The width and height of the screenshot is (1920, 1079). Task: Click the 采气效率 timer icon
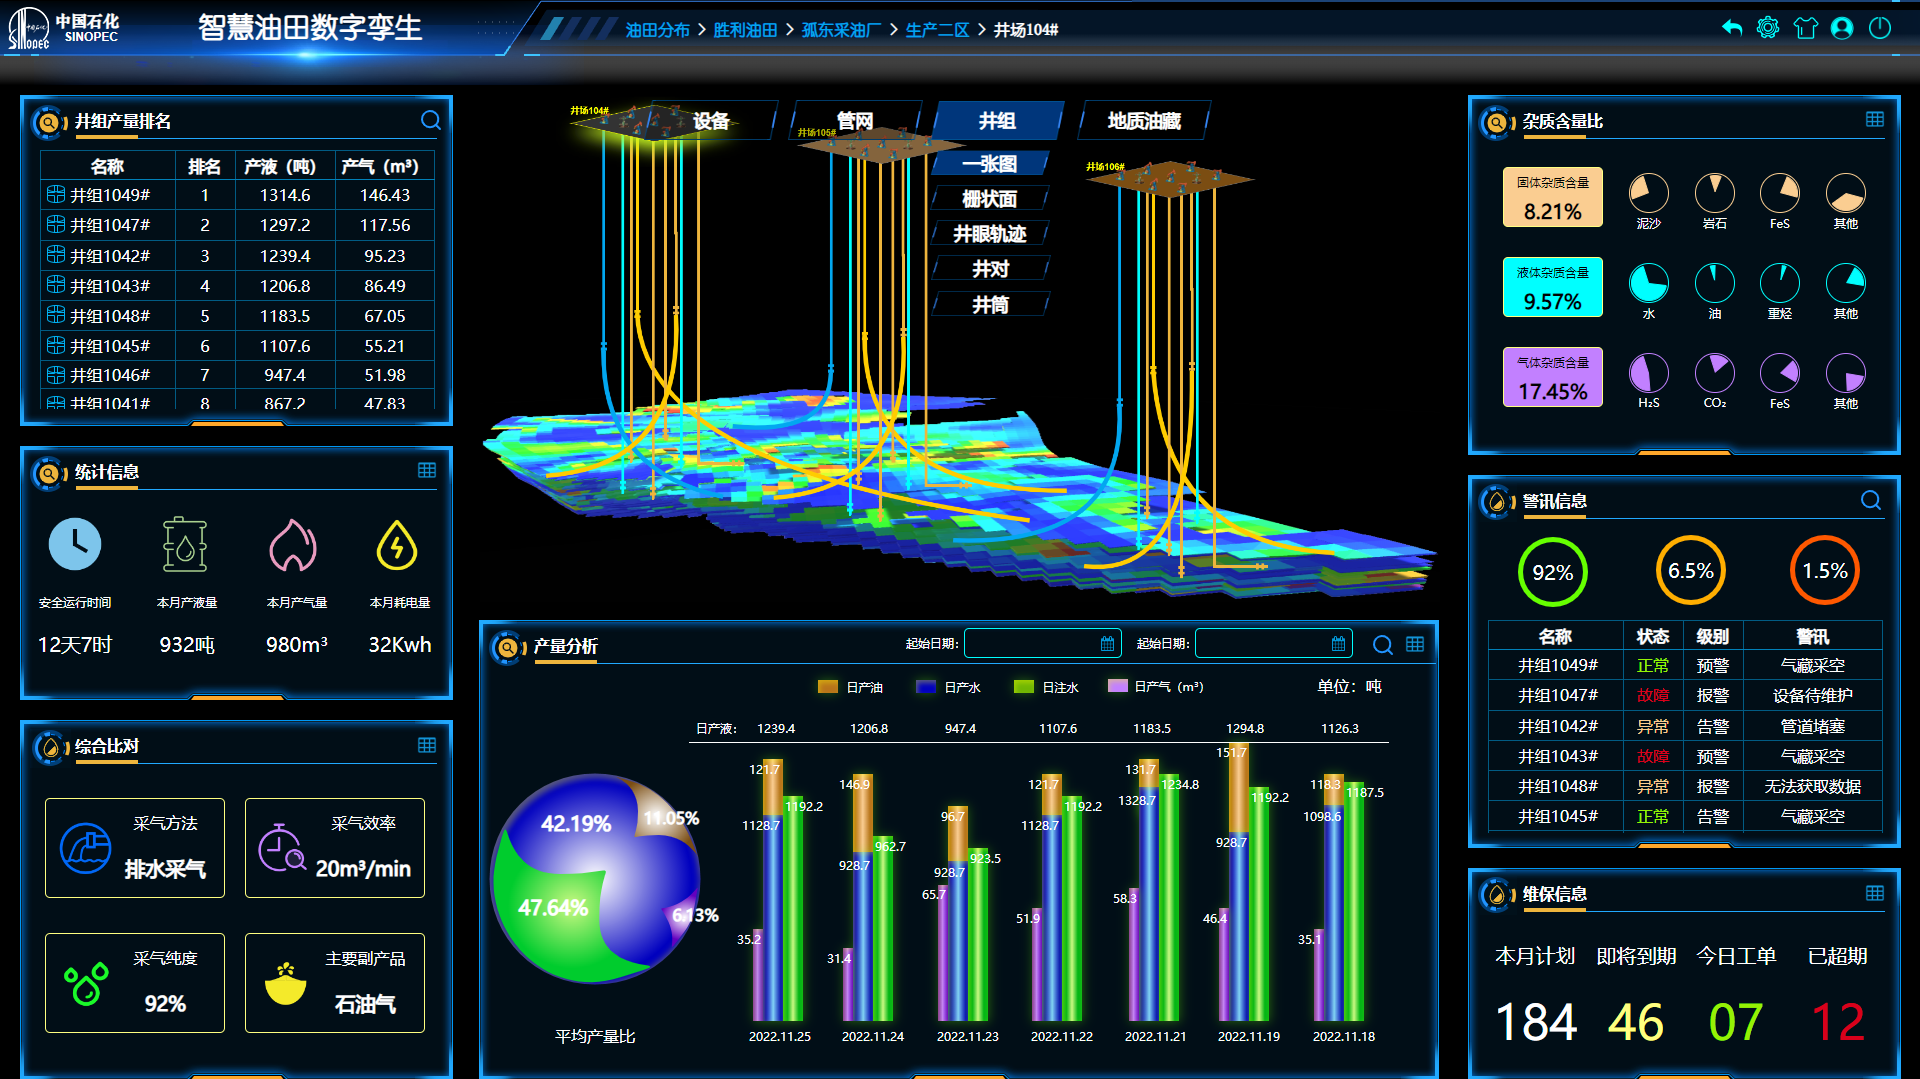282,848
